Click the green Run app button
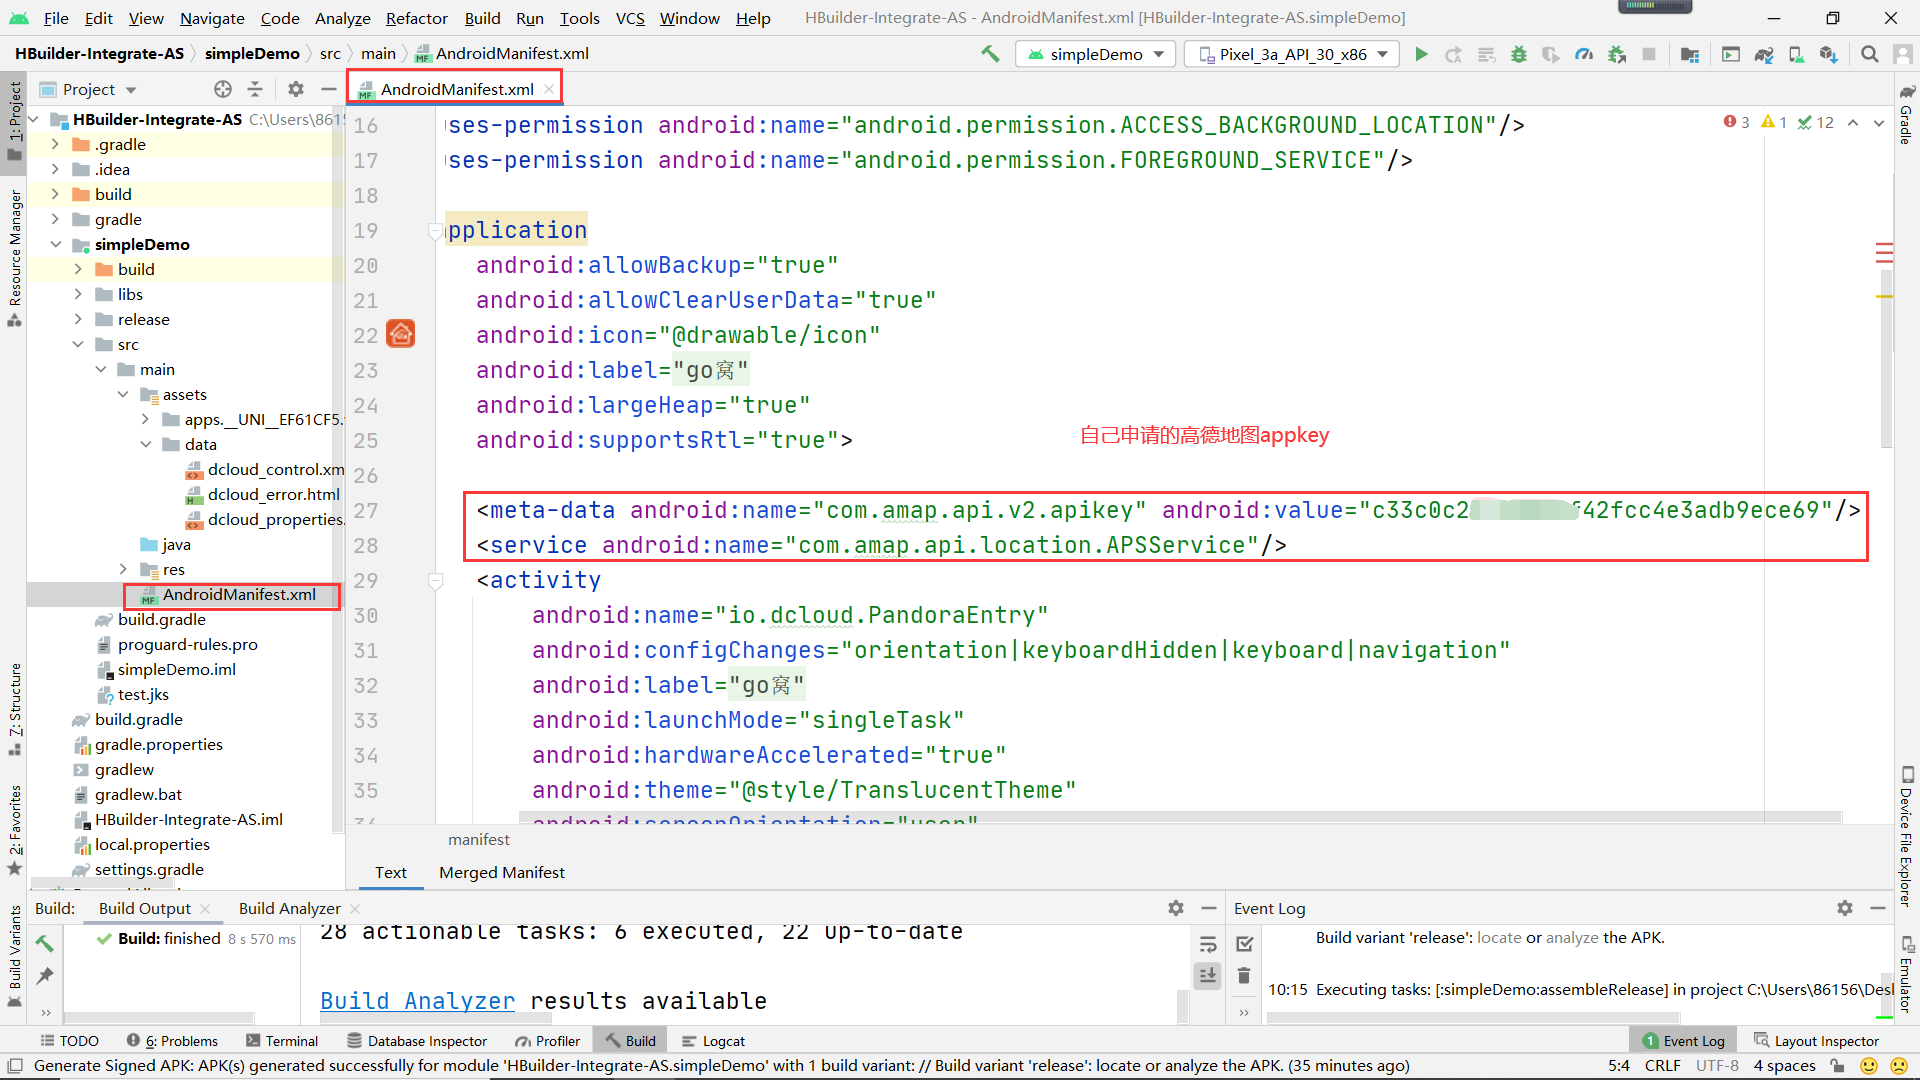Viewport: 1920px width, 1080px height. [x=1421, y=54]
